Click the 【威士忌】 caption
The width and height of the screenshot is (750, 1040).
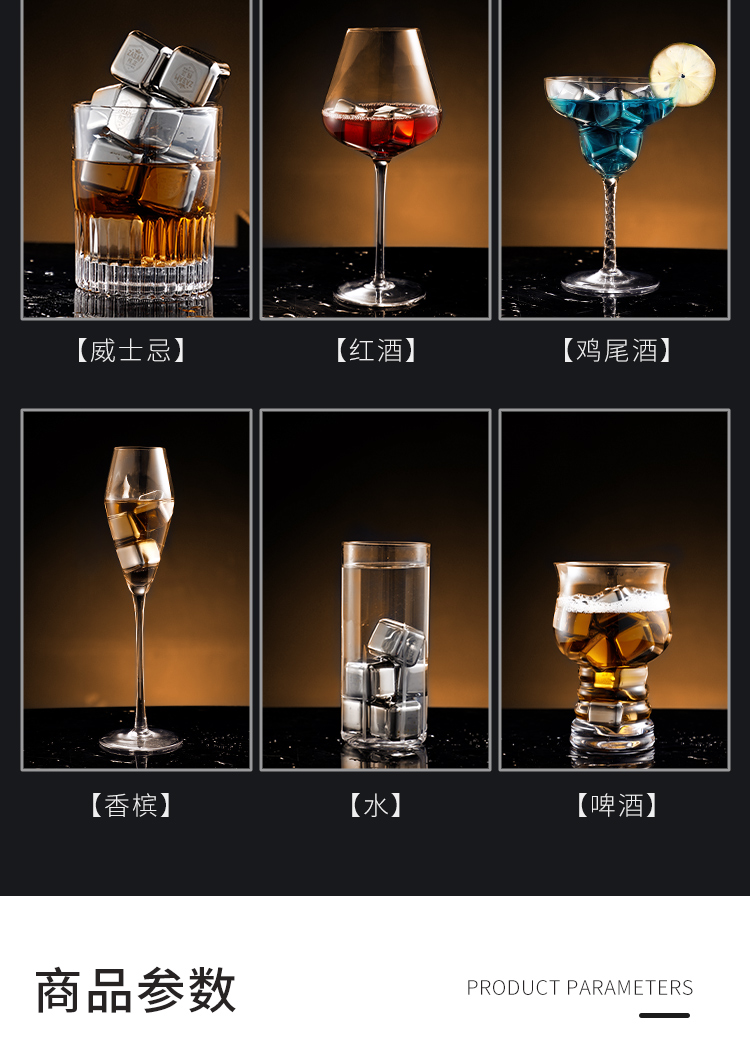click(131, 350)
